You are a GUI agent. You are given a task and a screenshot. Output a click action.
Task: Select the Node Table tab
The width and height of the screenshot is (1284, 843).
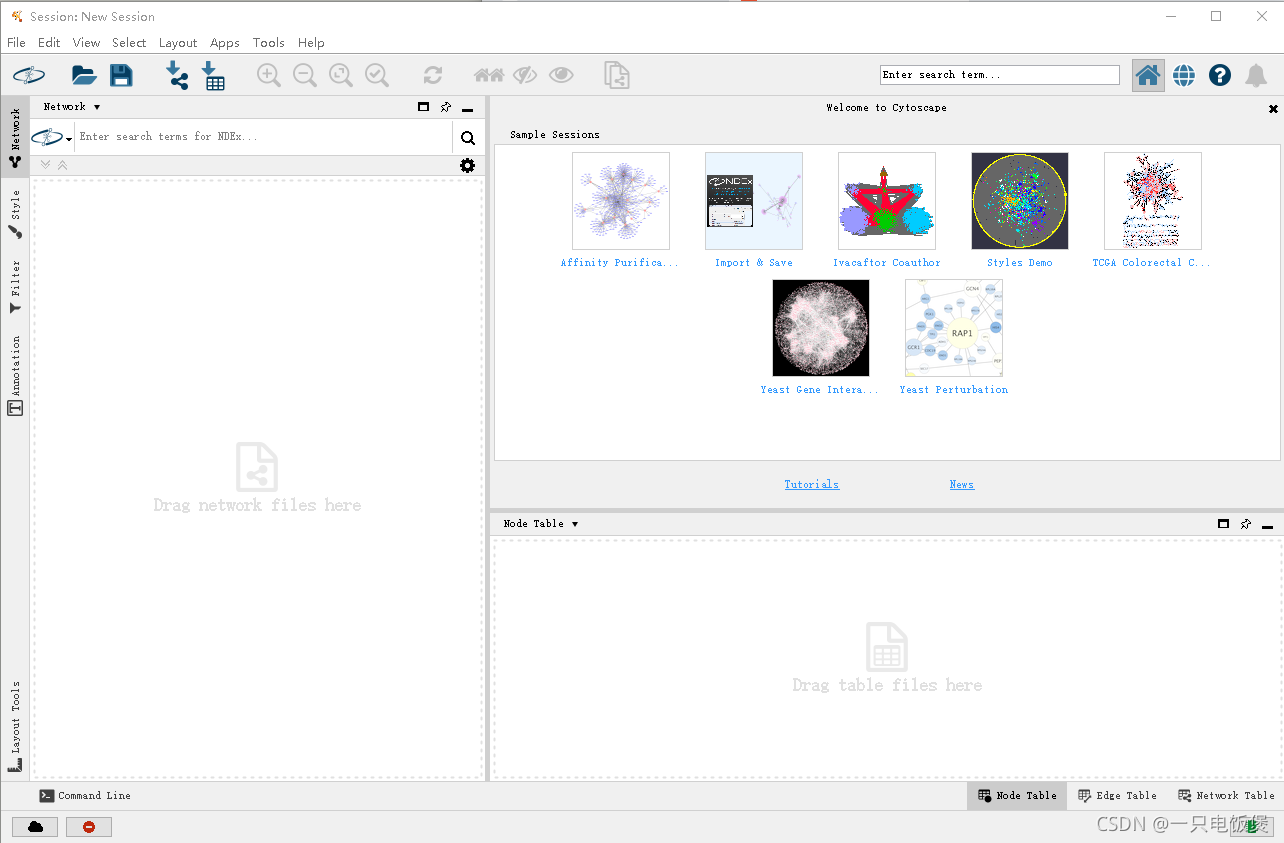(x=1017, y=796)
